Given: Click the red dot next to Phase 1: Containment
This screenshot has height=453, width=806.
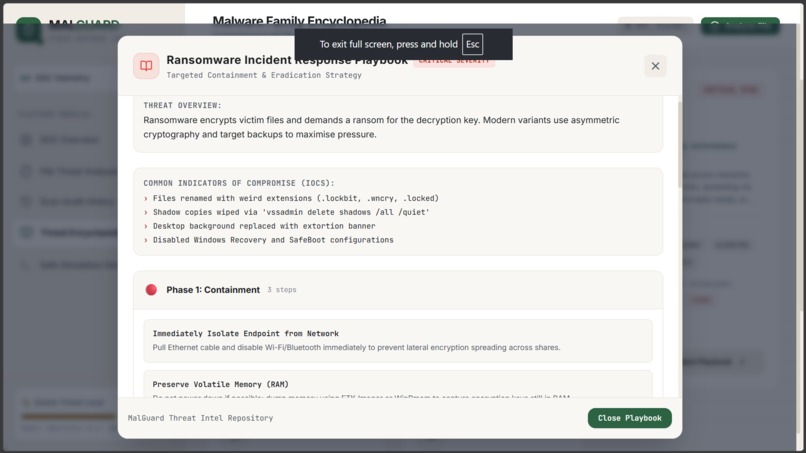Looking at the screenshot, I should (151, 290).
